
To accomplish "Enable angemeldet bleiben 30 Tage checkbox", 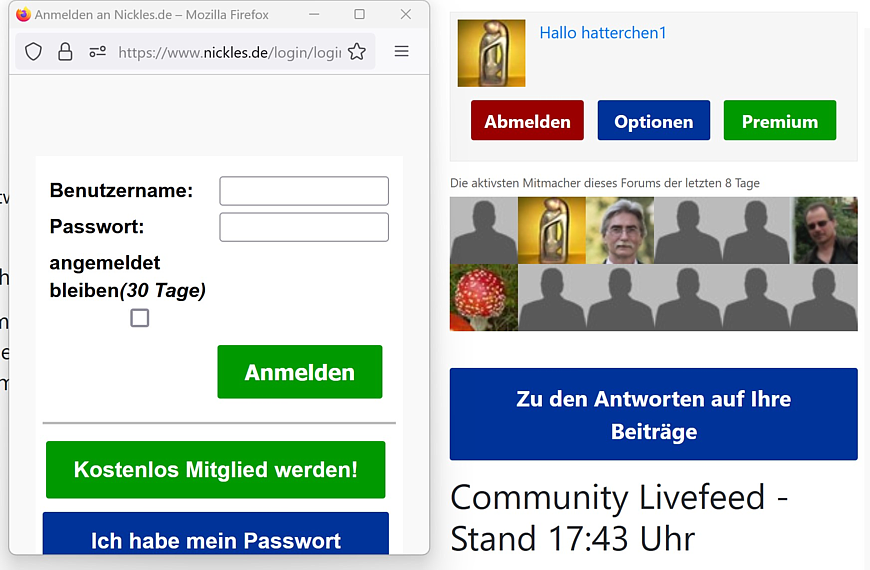I will pos(140,318).
